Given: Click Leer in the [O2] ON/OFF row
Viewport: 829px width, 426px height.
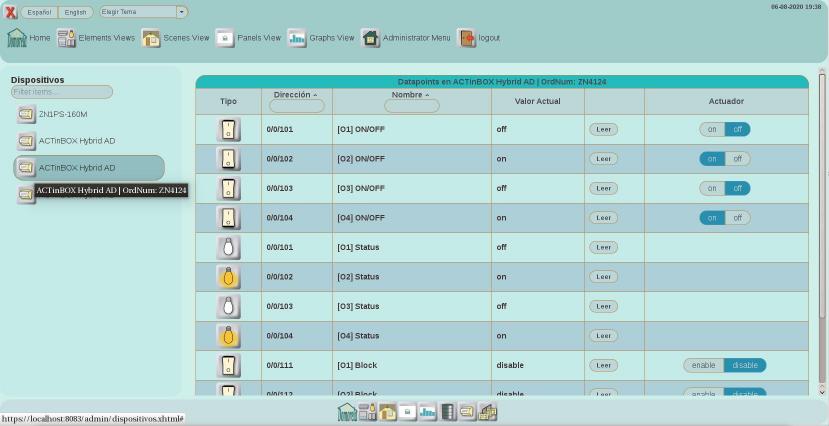Looking at the screenshot, I should click(604, 159).
